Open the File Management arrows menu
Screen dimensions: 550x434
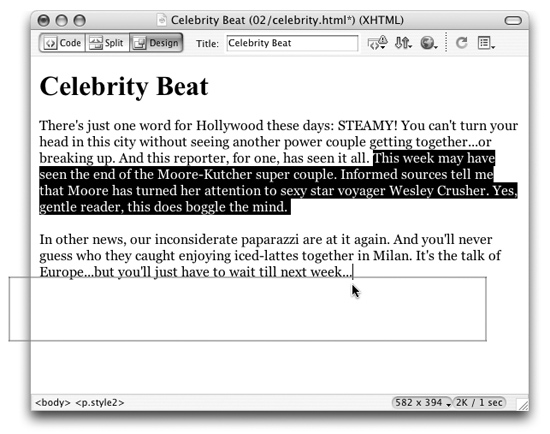tap(403, 43)
